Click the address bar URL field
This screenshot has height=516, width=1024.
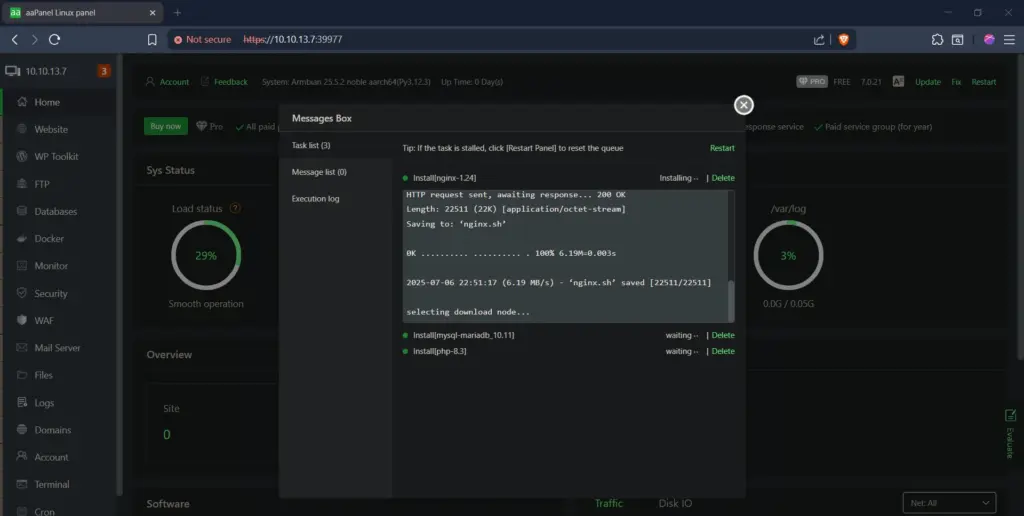509,40
